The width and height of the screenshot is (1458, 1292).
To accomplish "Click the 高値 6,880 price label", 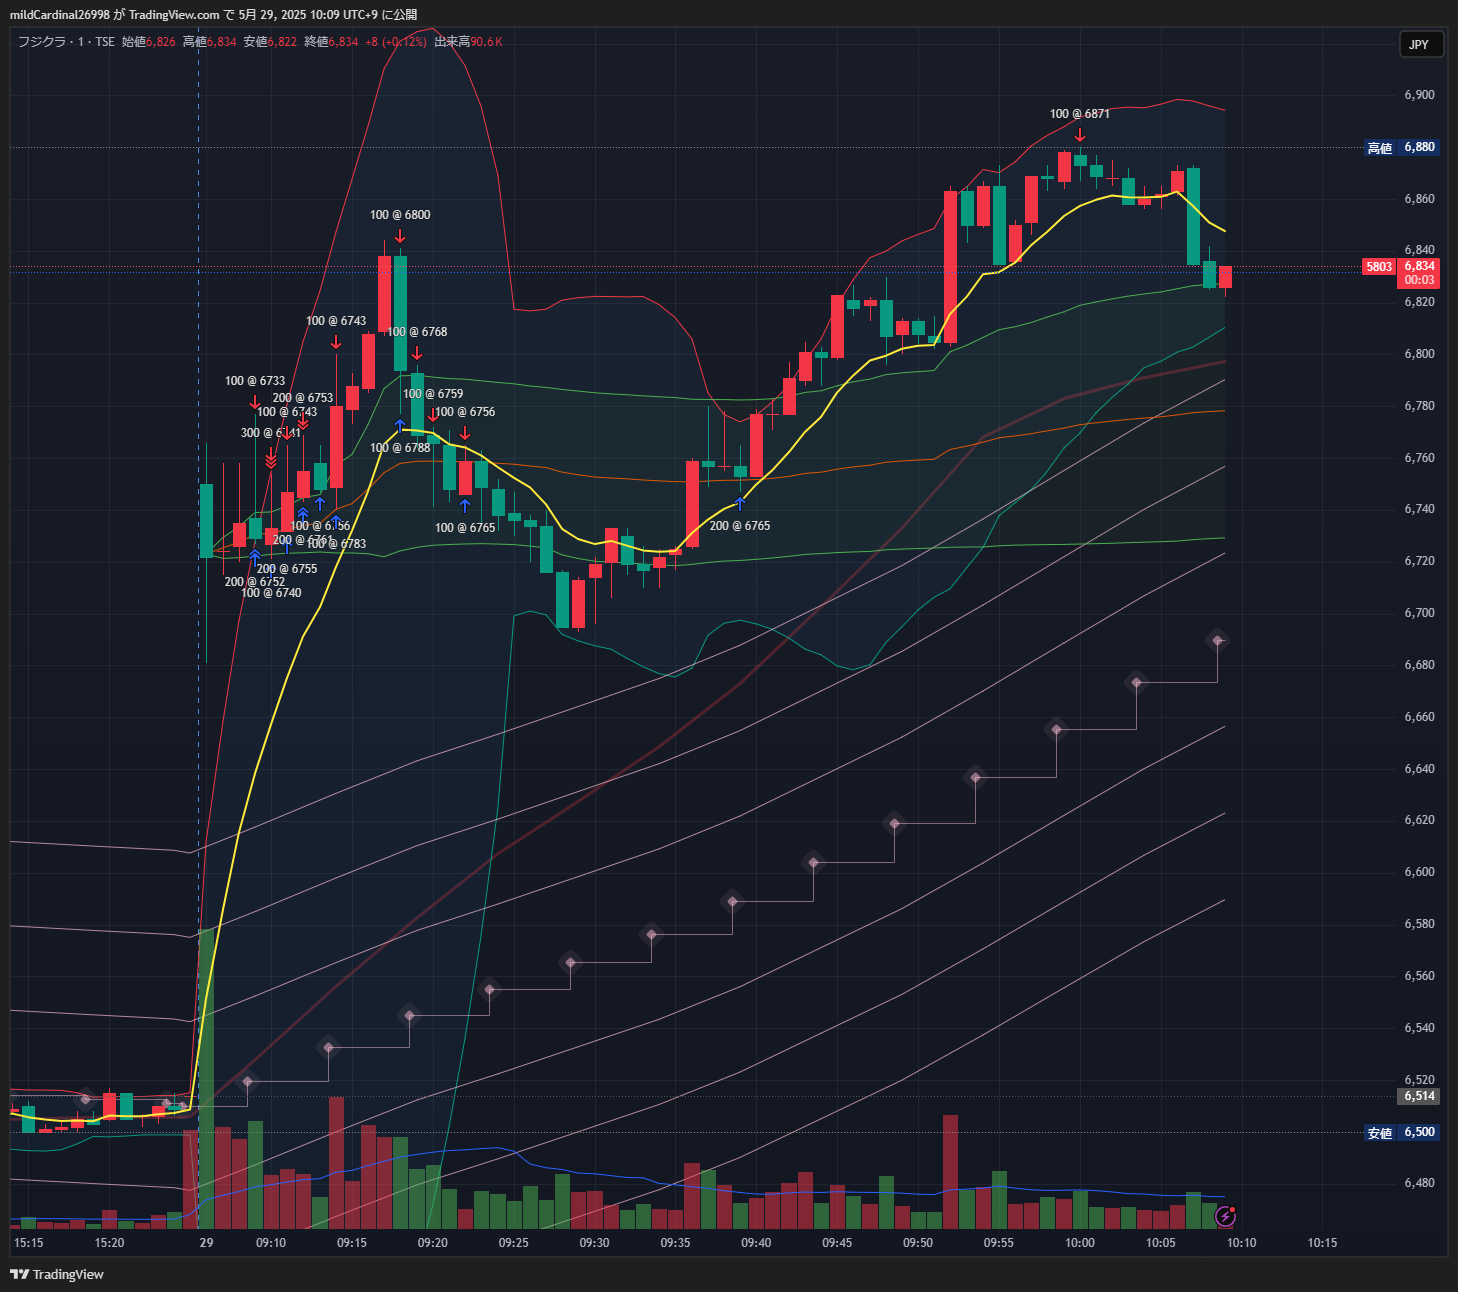I will [x=1402, y=147].
